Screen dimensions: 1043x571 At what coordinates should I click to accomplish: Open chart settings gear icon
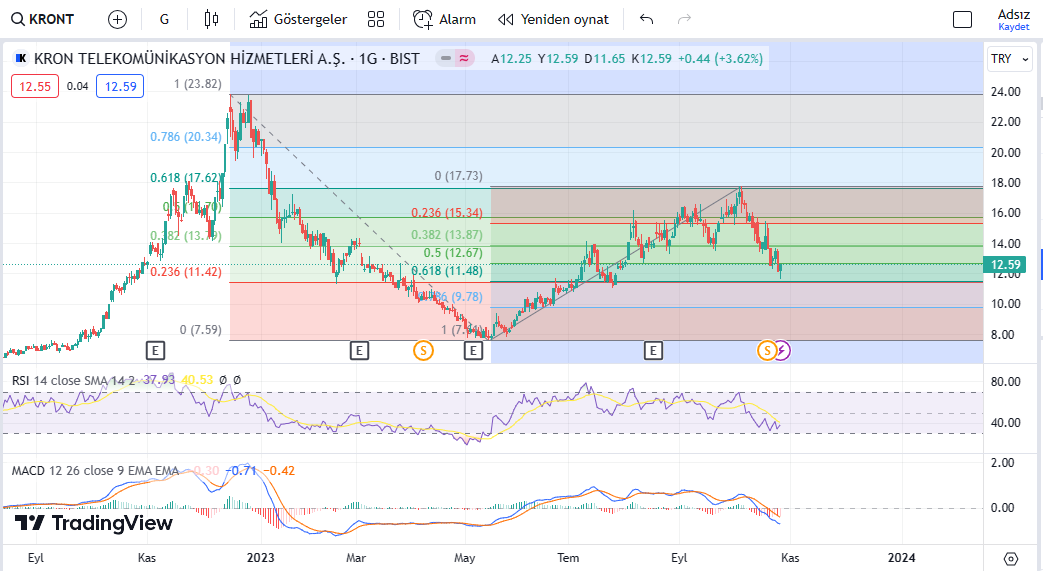(x=1010, y=558)
